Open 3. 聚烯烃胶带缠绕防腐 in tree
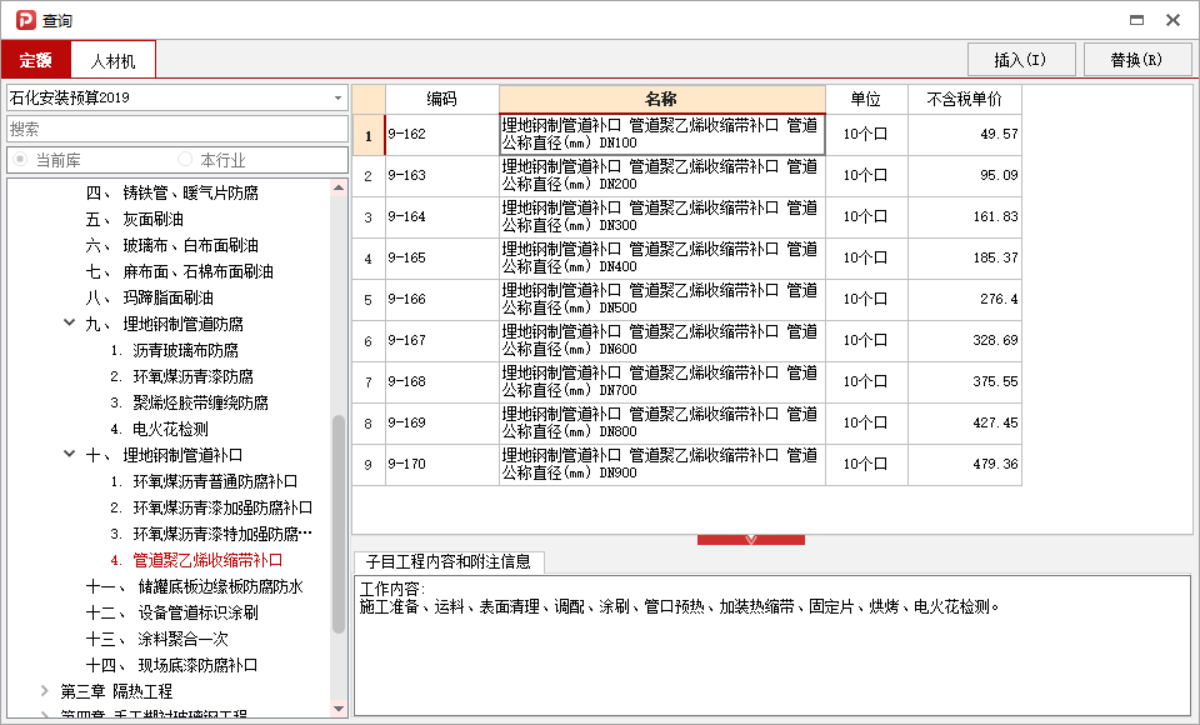Image resolution: width=1200 pixels, height=725 pixels. point(189,402)
